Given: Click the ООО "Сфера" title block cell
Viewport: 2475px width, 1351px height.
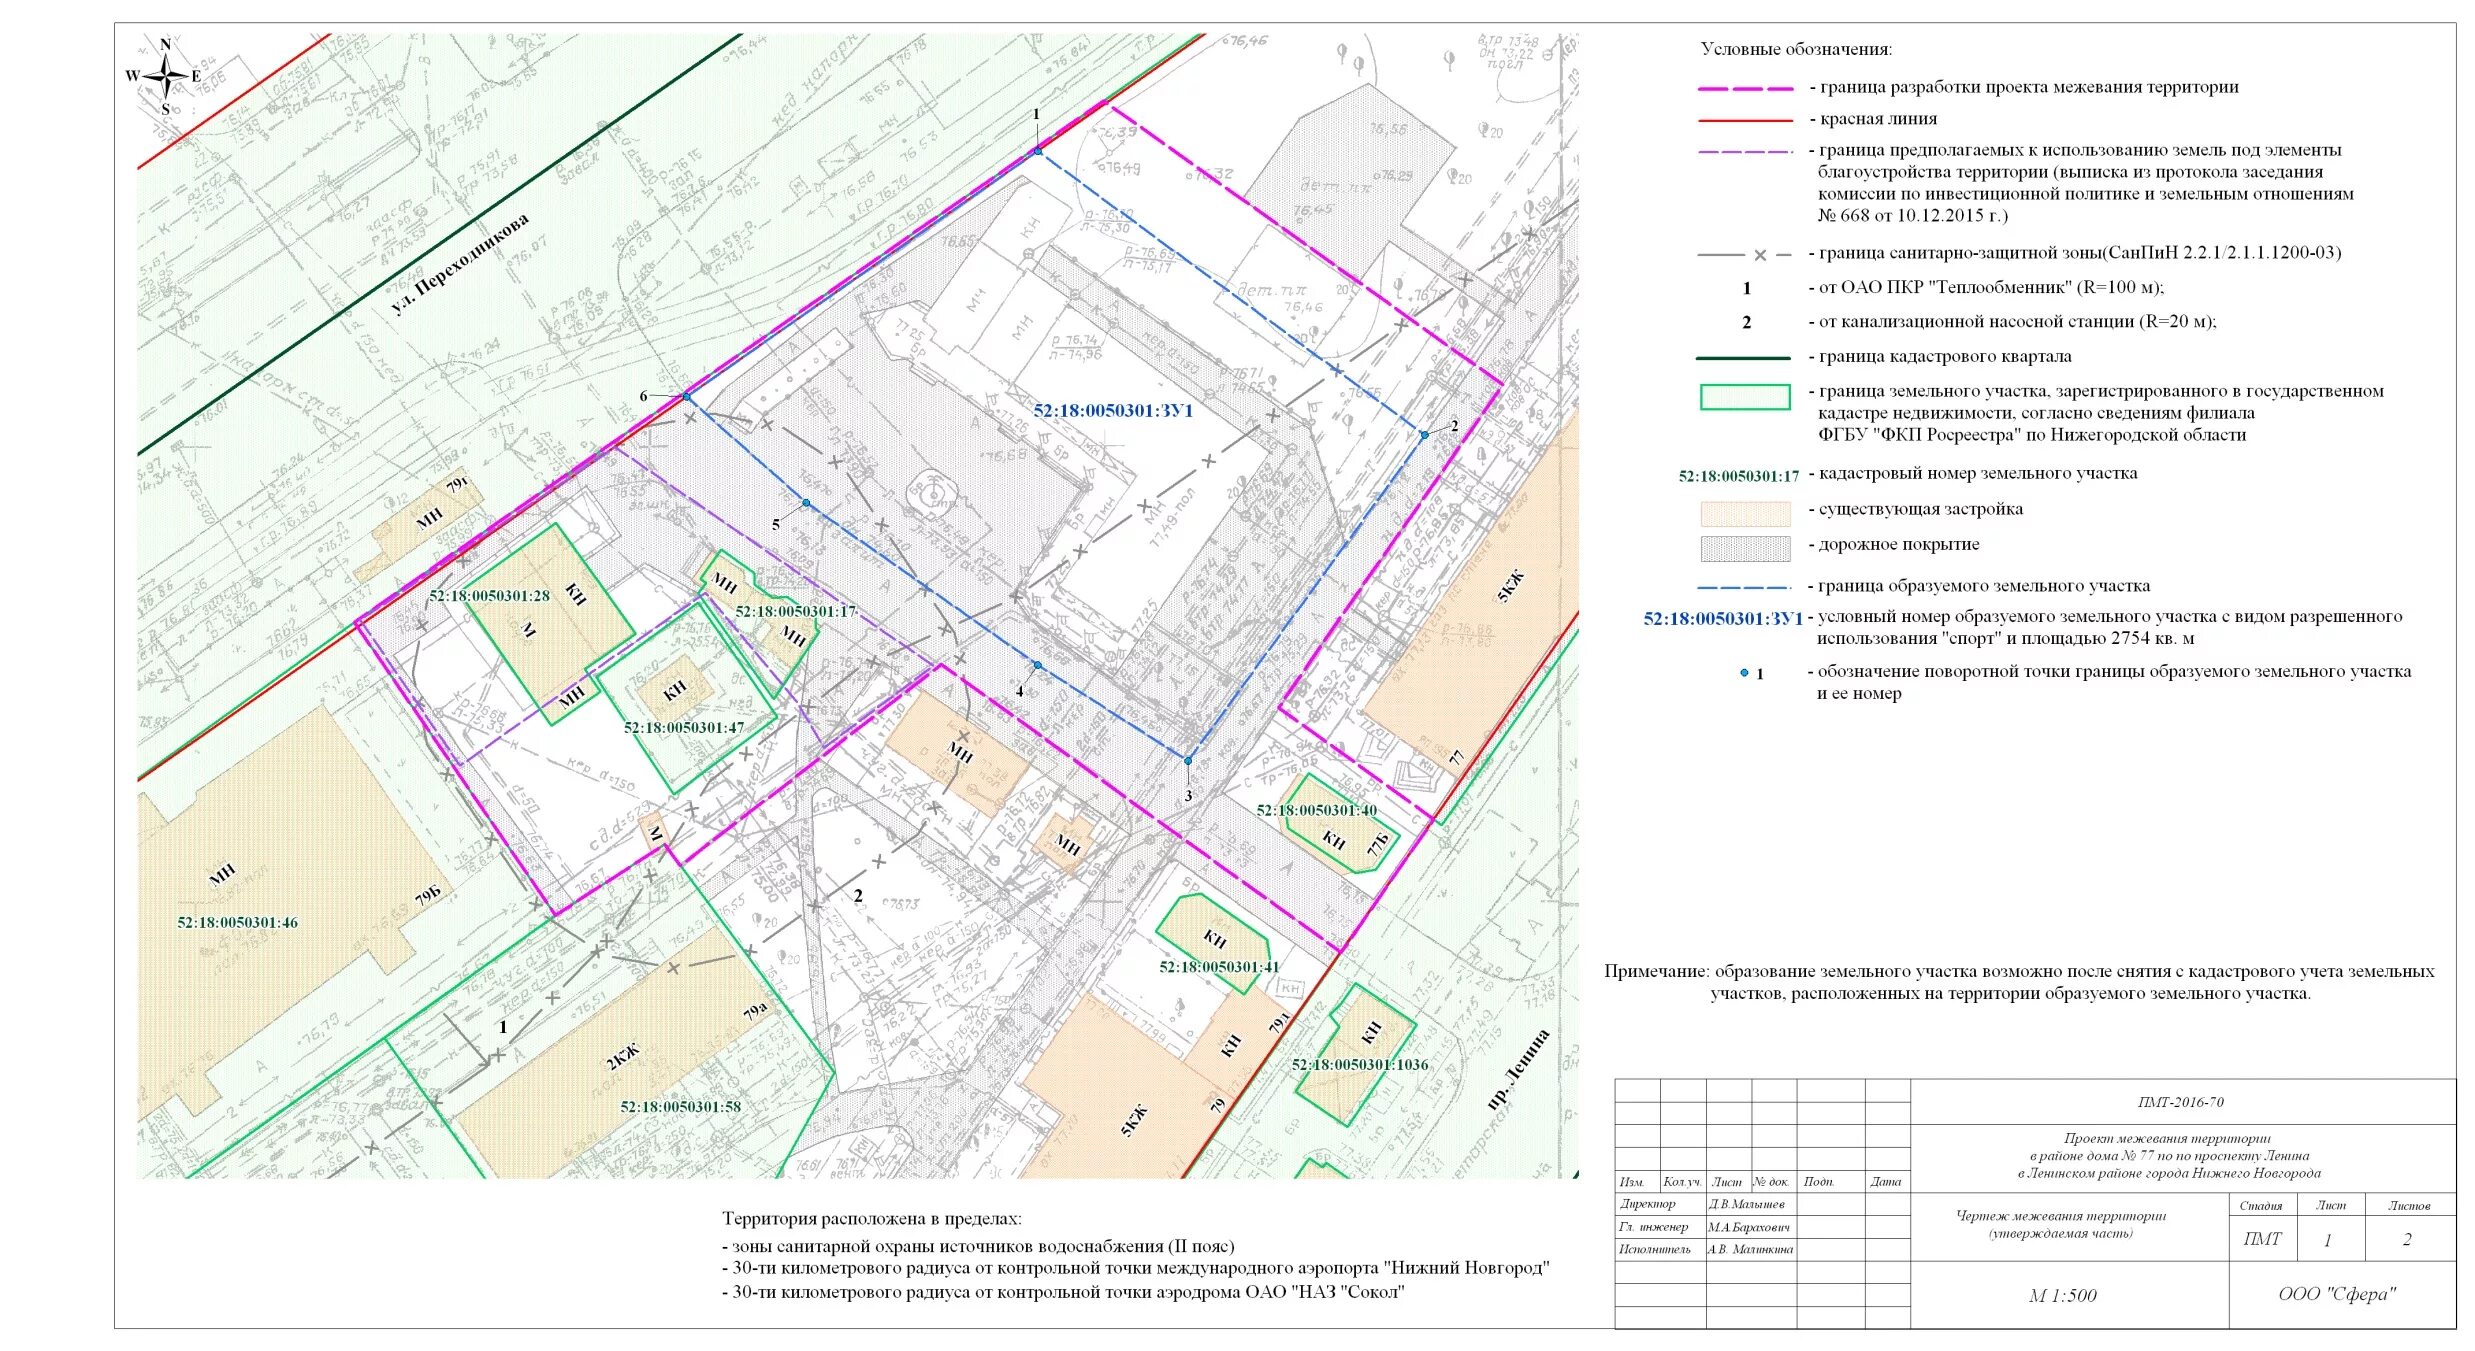Looking at the screenshot, I should pyautogui.click(x=2337, y=1294).
